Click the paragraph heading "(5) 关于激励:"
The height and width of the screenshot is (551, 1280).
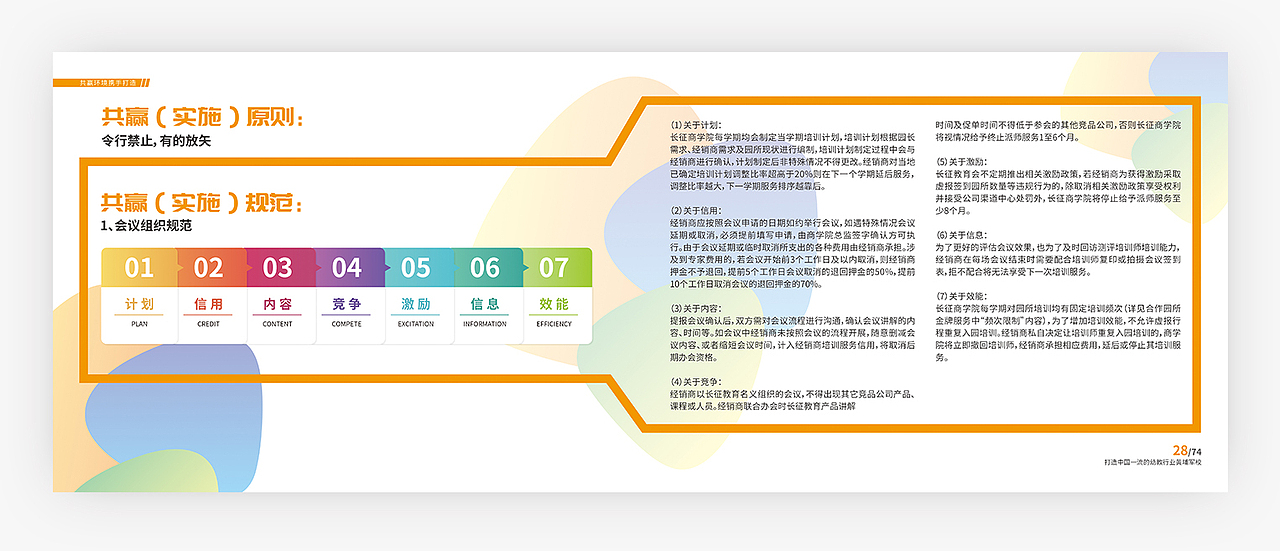point(960,162)
